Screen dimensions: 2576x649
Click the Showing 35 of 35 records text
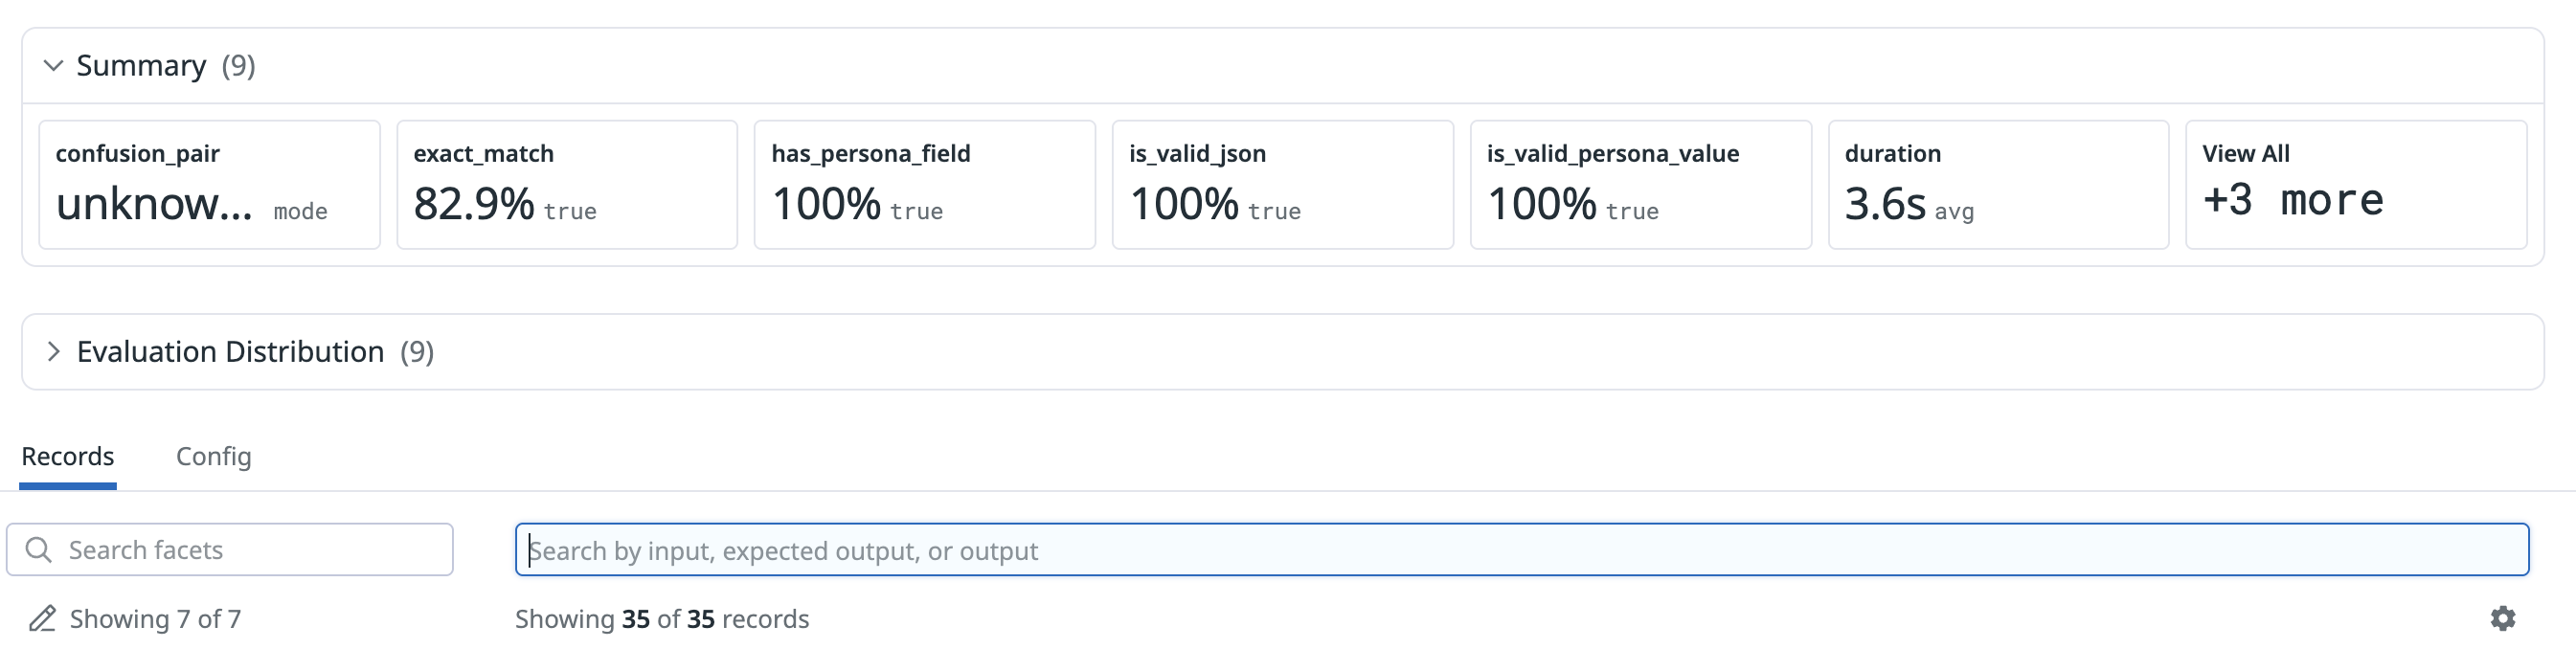pyautogui.click(x=662, y=619)
